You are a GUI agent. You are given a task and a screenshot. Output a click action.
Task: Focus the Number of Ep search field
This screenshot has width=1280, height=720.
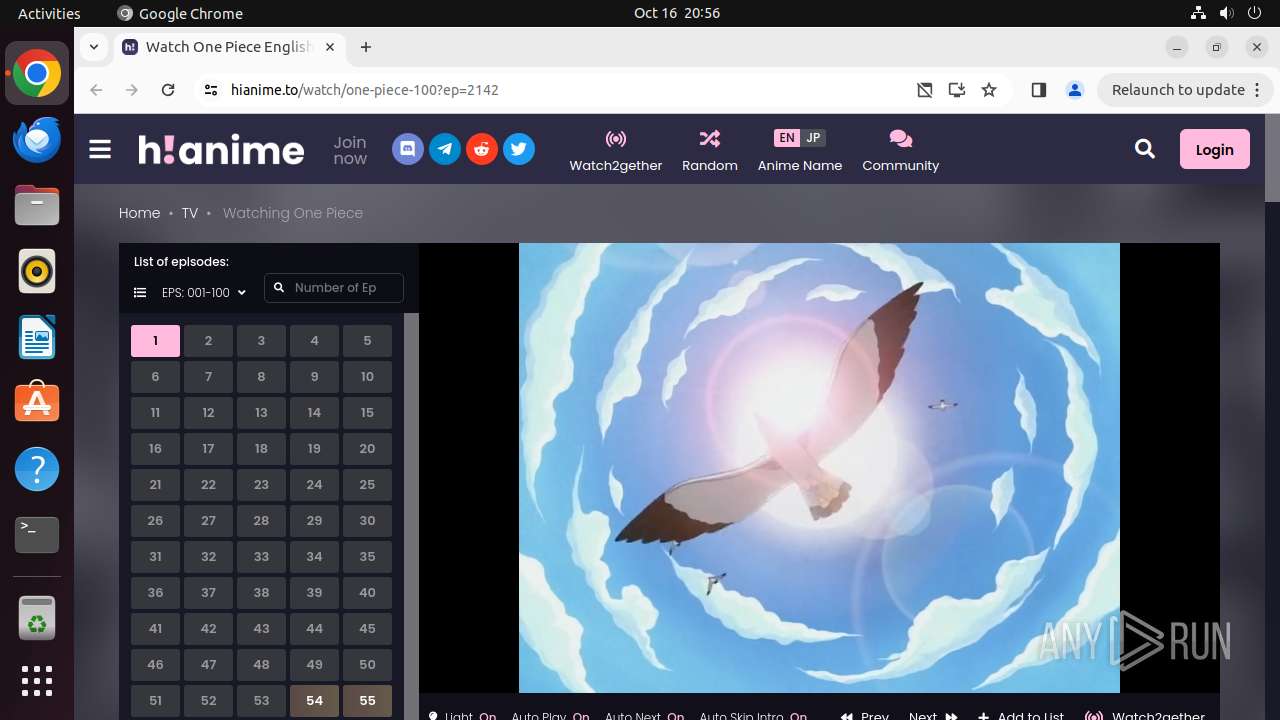click(334, 288)
